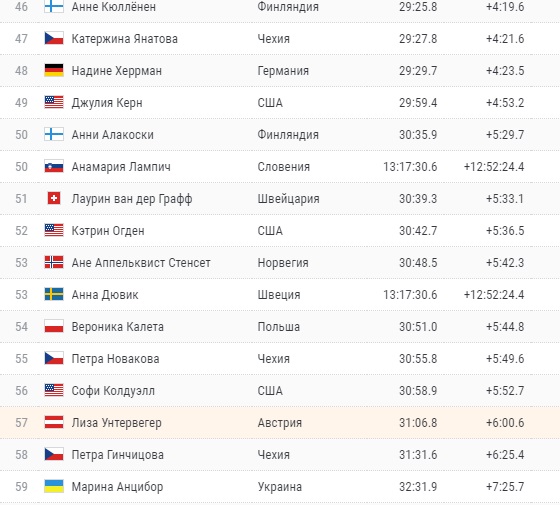Open athlete Анни Алакоски's name
This screenshot has height=505, width=560.
tap(112, 135)
